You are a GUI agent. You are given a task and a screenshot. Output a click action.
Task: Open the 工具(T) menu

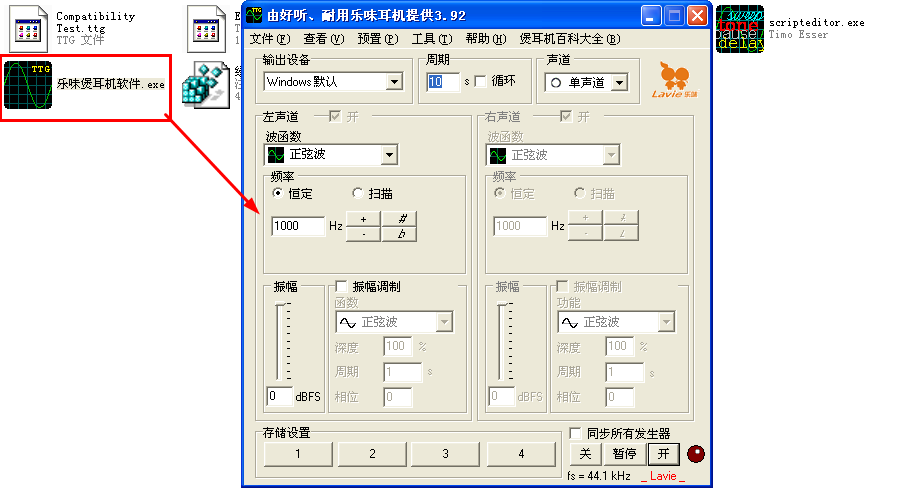coord(432,39)
